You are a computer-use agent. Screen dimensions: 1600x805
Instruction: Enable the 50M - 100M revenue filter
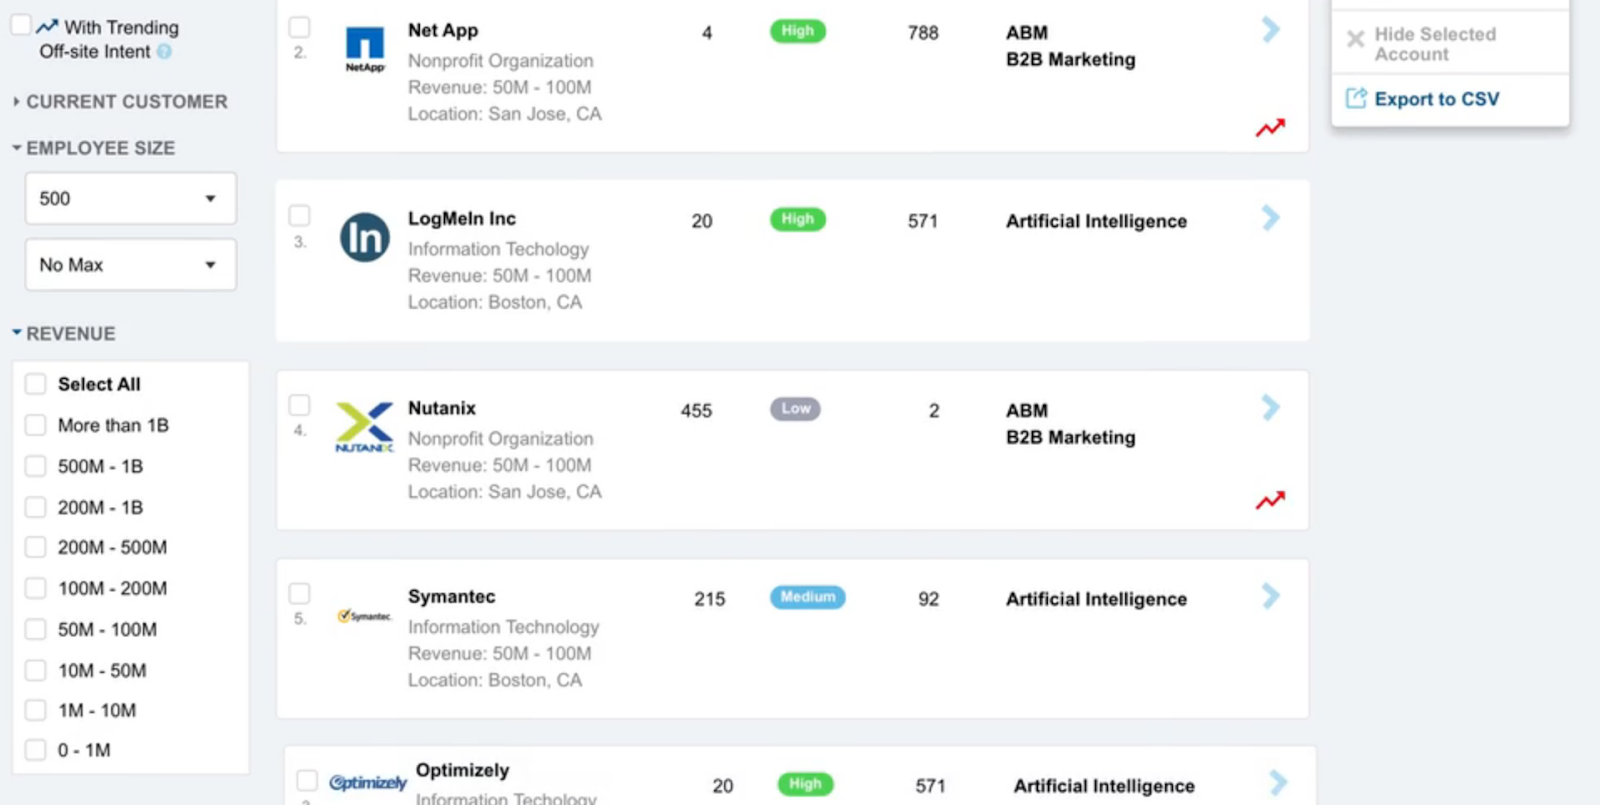coord(36,629)
